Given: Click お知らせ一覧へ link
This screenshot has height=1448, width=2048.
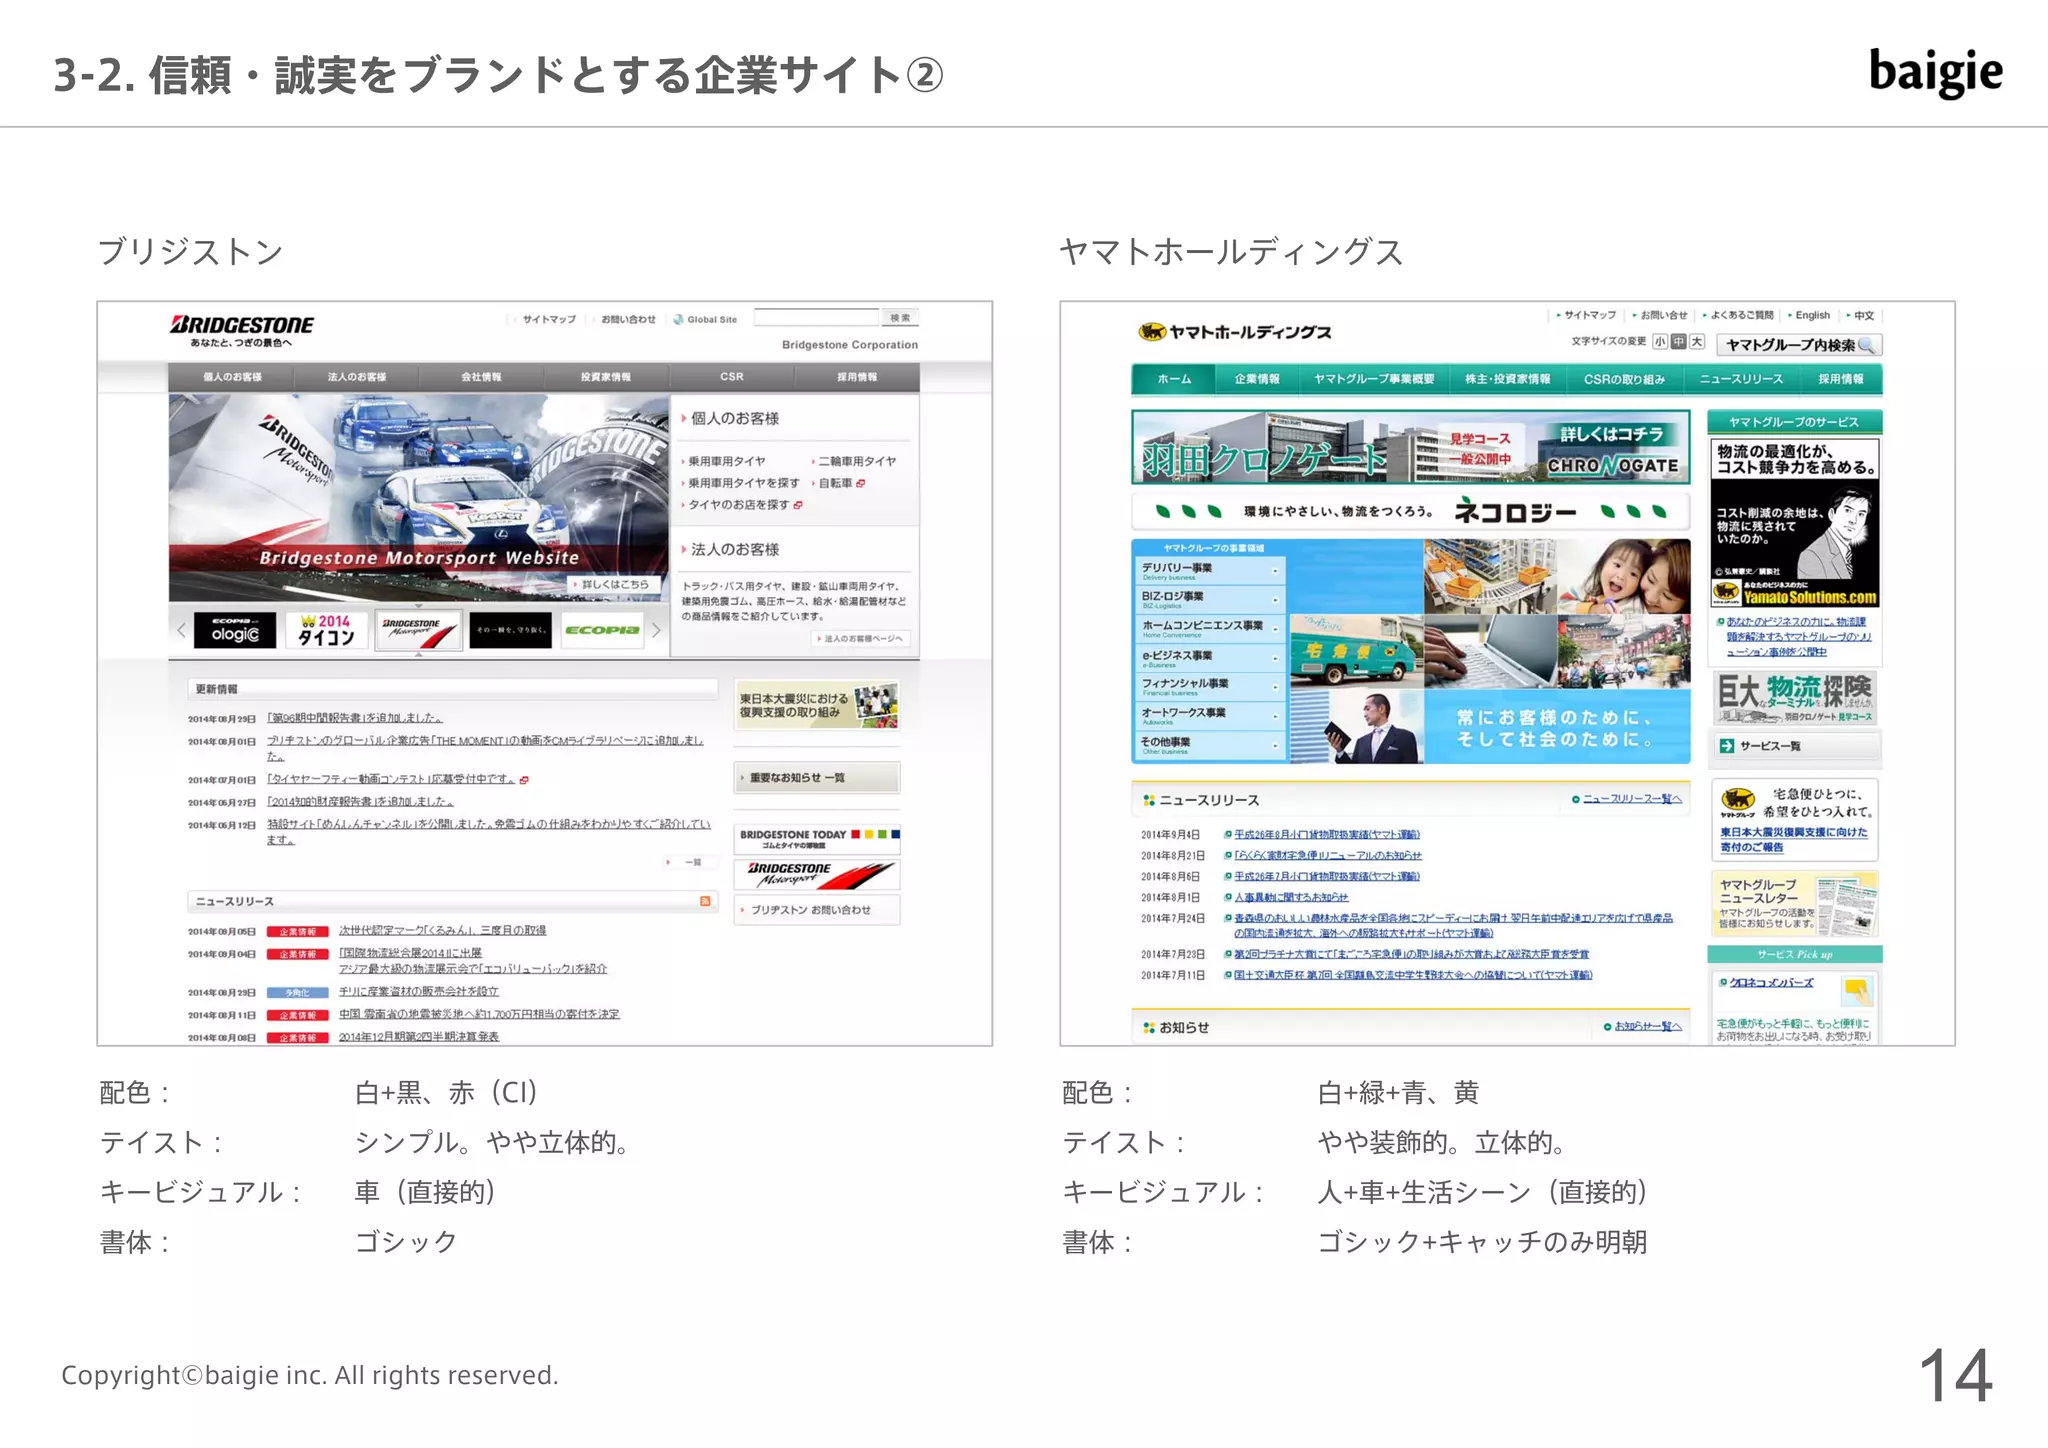Looking at the screenshot, I should (x=1648, y=1026).
